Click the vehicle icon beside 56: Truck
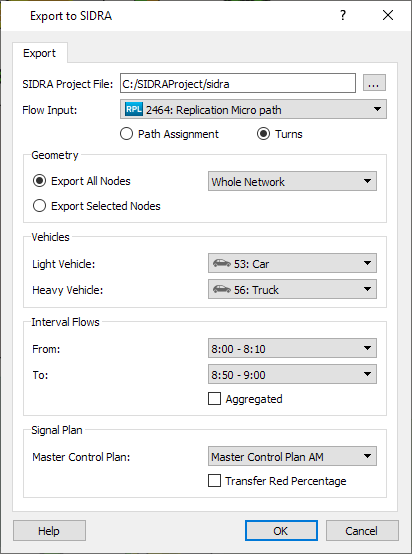This screenshot has width=412, height=554. pos(222,289)
